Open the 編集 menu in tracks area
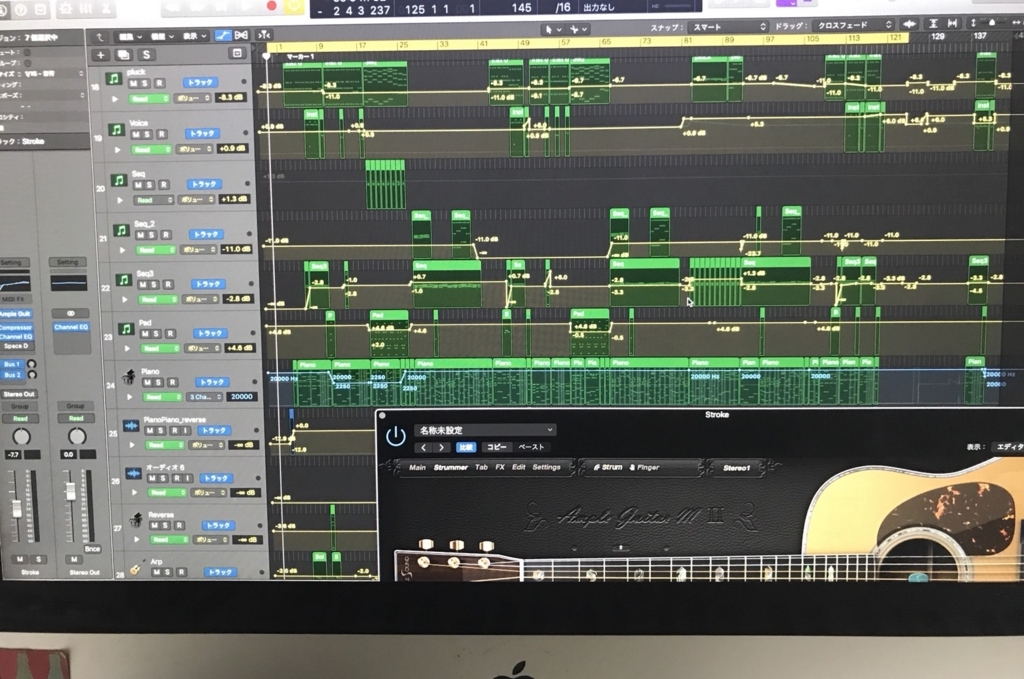Image resolution: width=1024 pixels, height=679 pixels. 129,37
